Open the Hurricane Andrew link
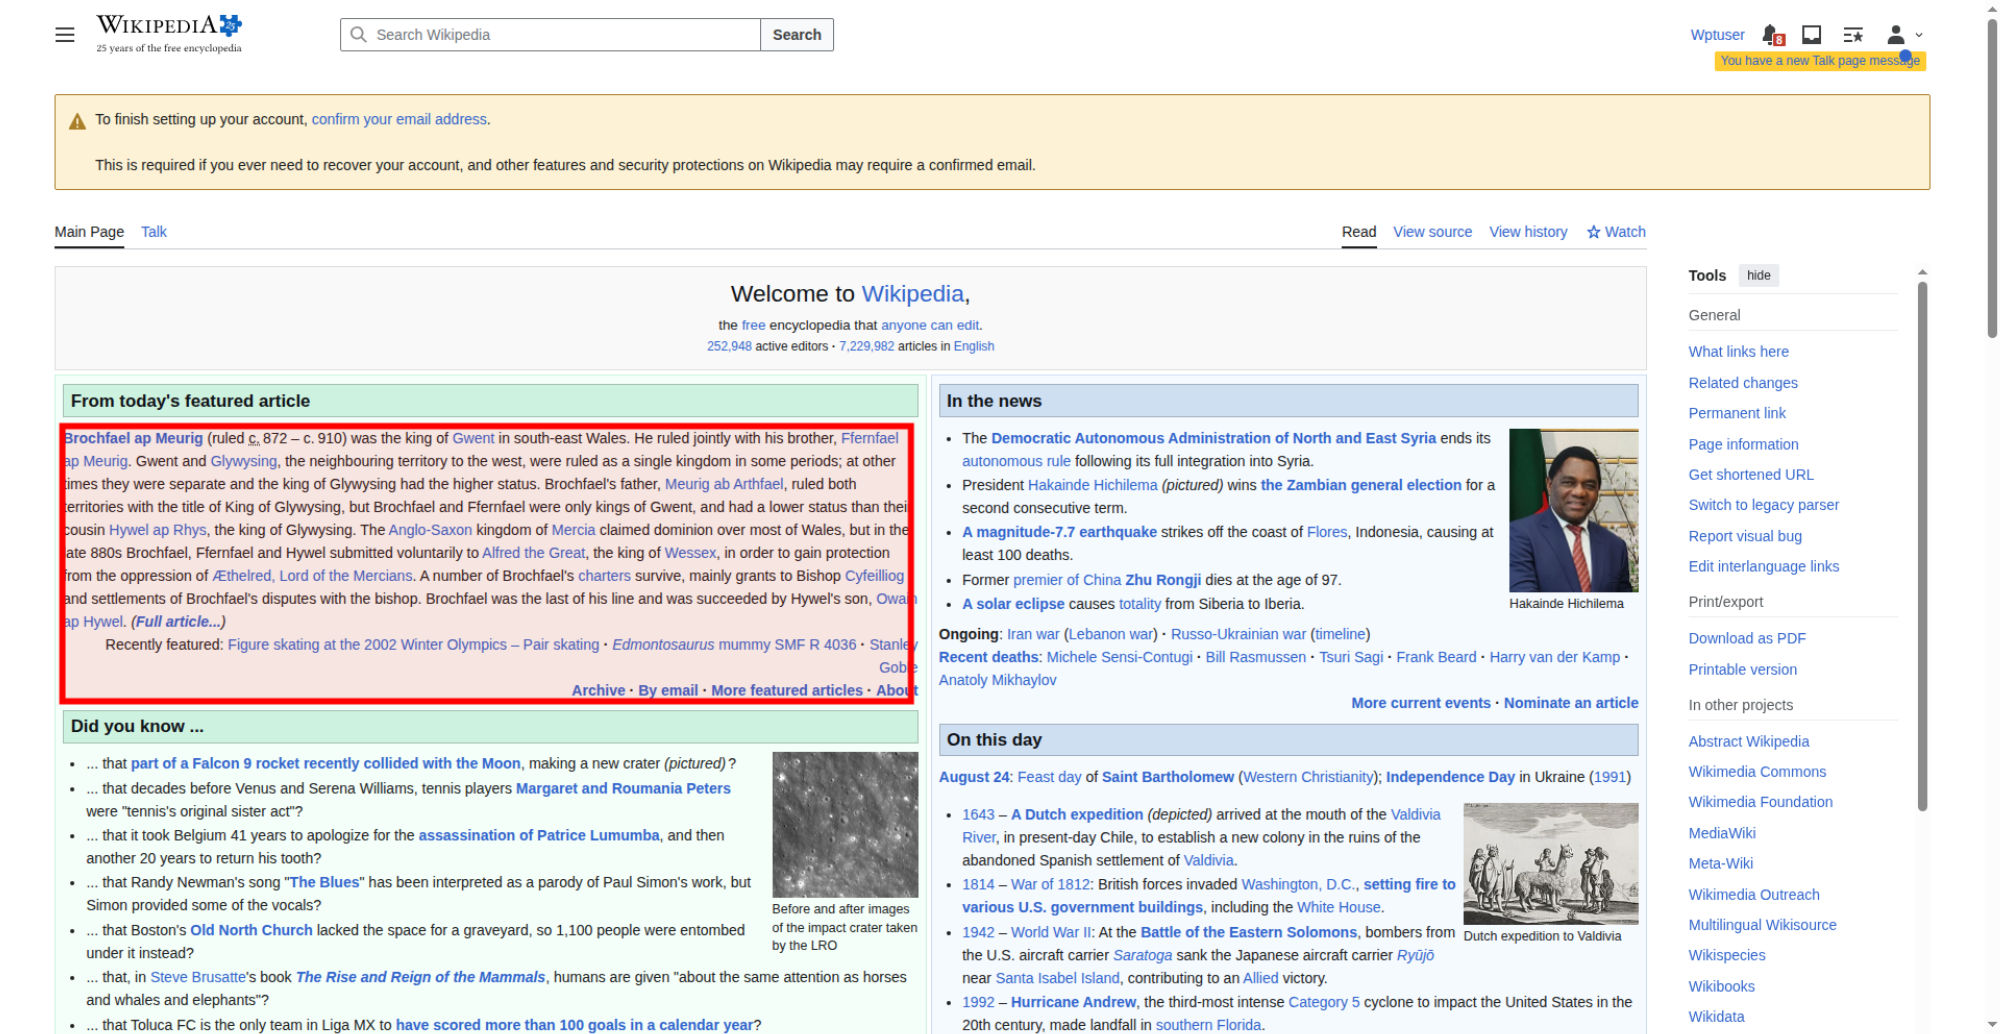 pyautogui.click(x=1073, y=1002)
